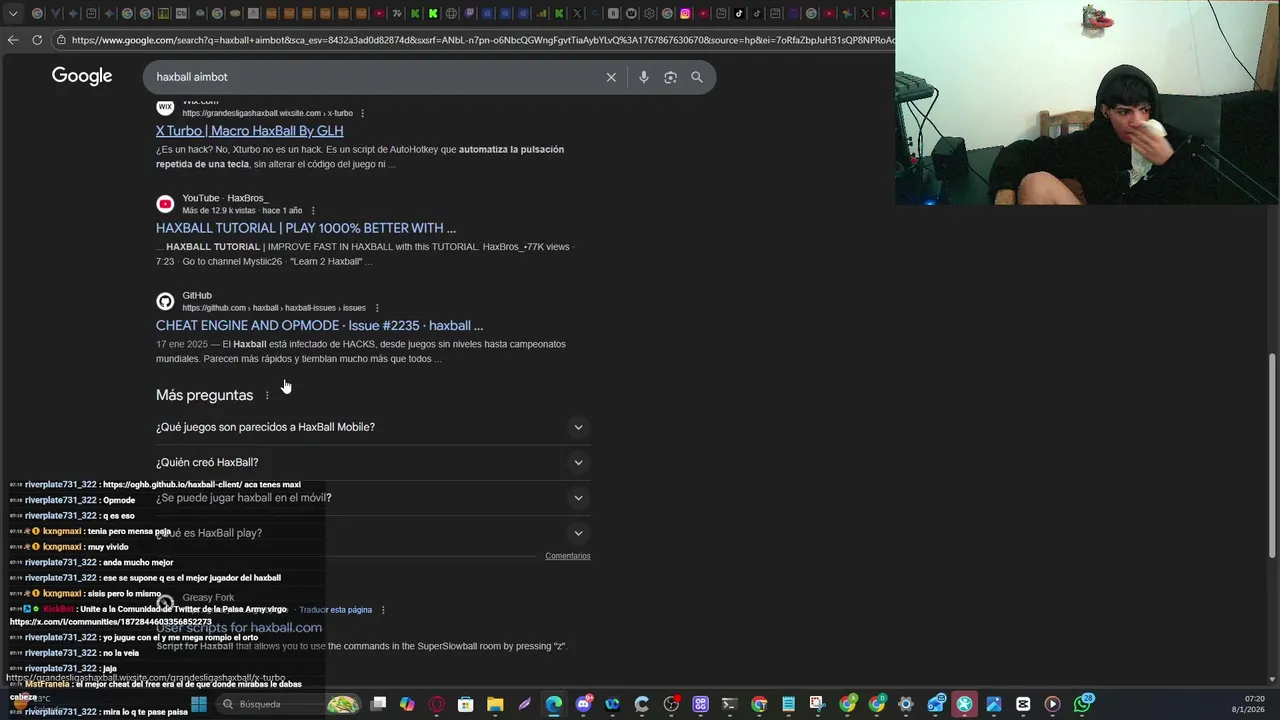Click the magnifier search submit icon
Viewport: 1280px width, 720px height.
tap(697, 77)
